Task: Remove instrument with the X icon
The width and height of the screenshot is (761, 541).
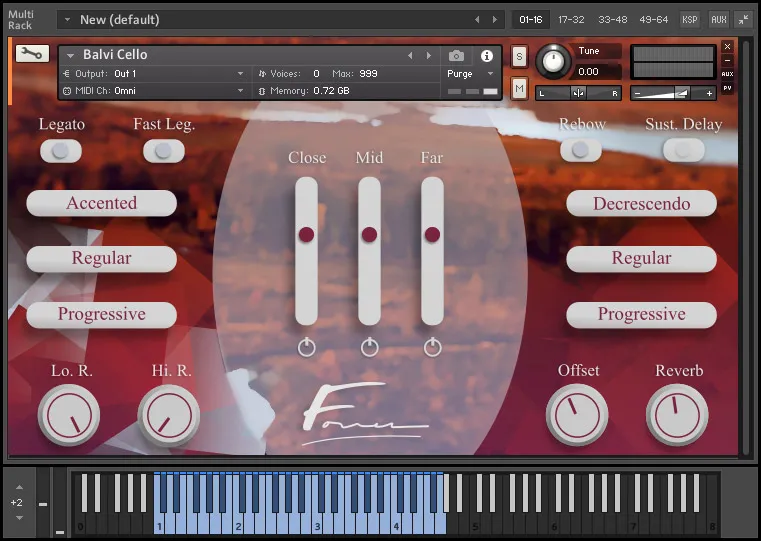Action: click(727, 47)
